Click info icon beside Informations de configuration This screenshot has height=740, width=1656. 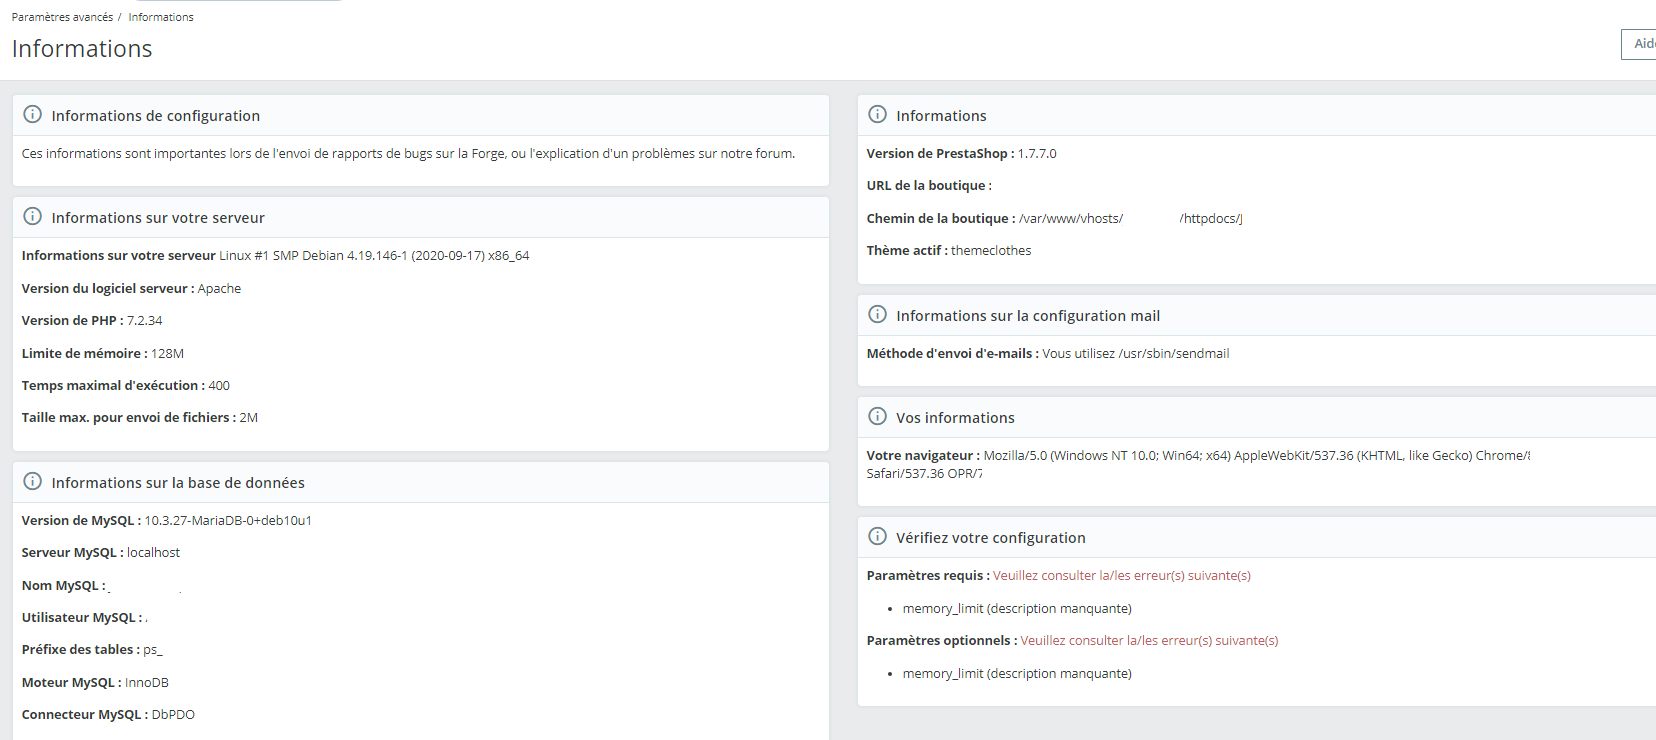tap(32, 114)
